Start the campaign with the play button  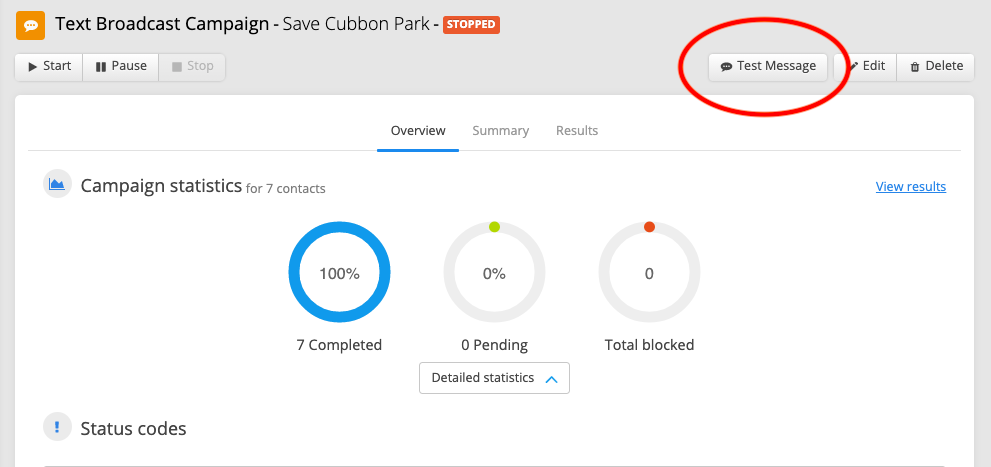point(49,66)
